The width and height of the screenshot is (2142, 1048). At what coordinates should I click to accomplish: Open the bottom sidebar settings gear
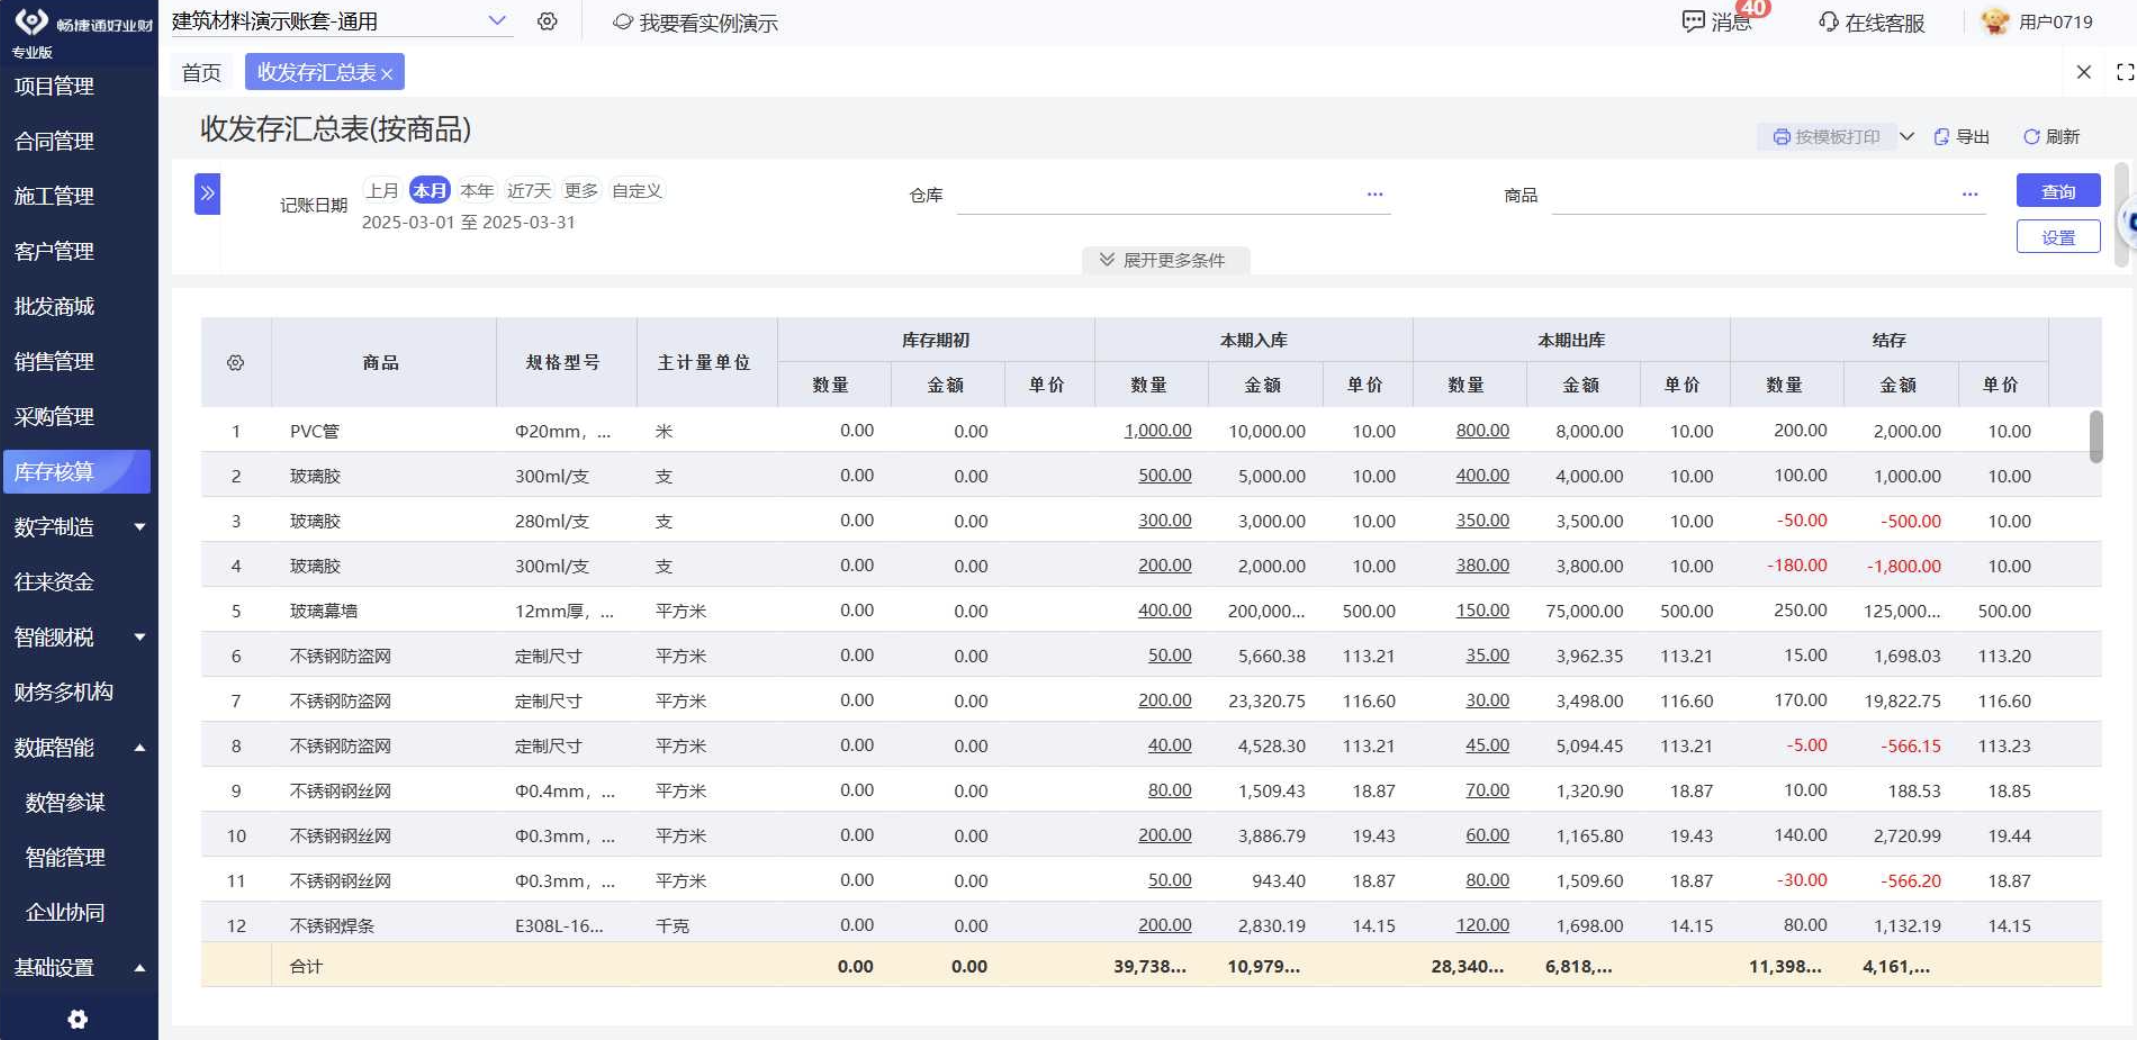77,1020
